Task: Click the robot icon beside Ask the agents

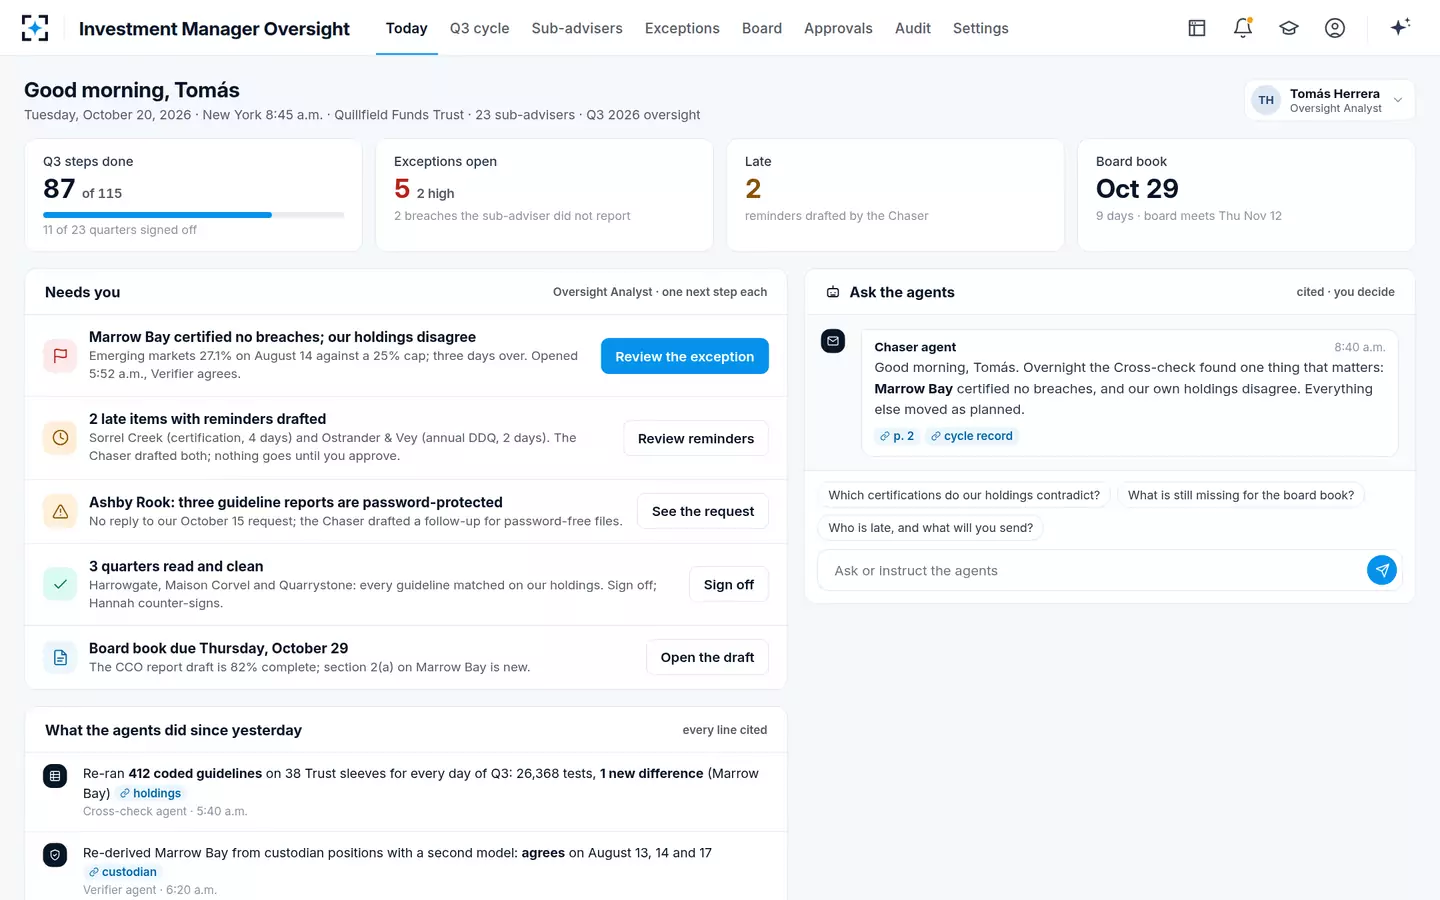Action: coord(833,292)
